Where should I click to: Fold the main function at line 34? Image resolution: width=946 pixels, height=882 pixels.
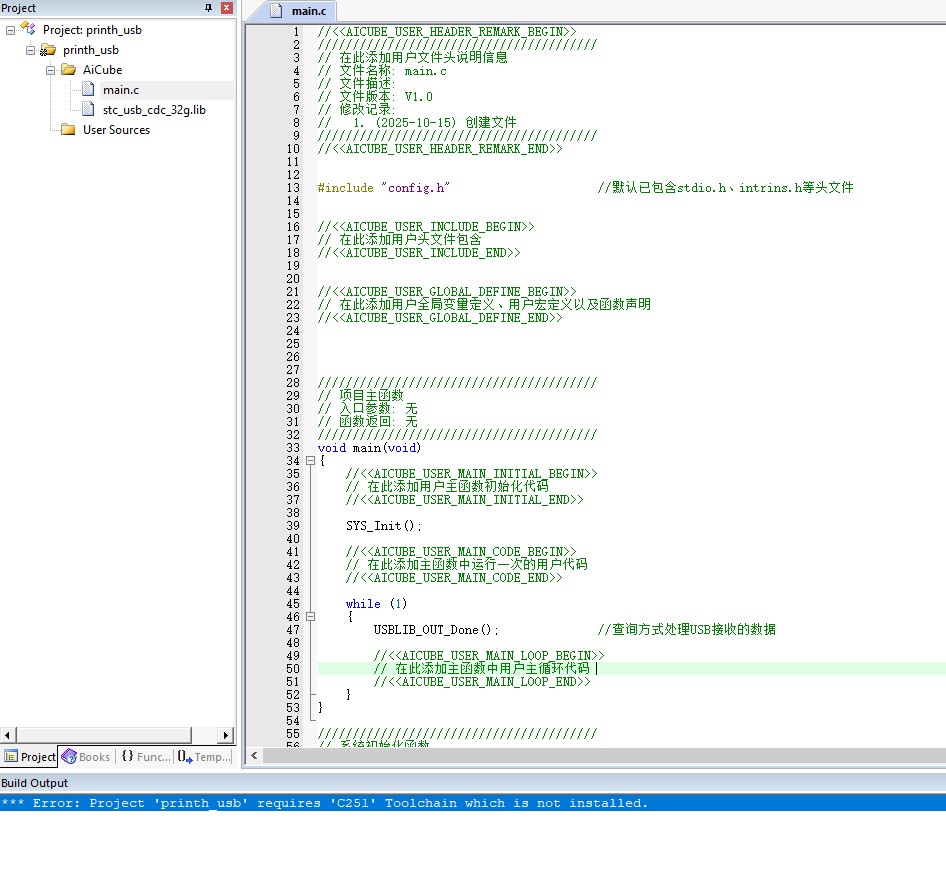pyautogui.click(x=310, y=461)
